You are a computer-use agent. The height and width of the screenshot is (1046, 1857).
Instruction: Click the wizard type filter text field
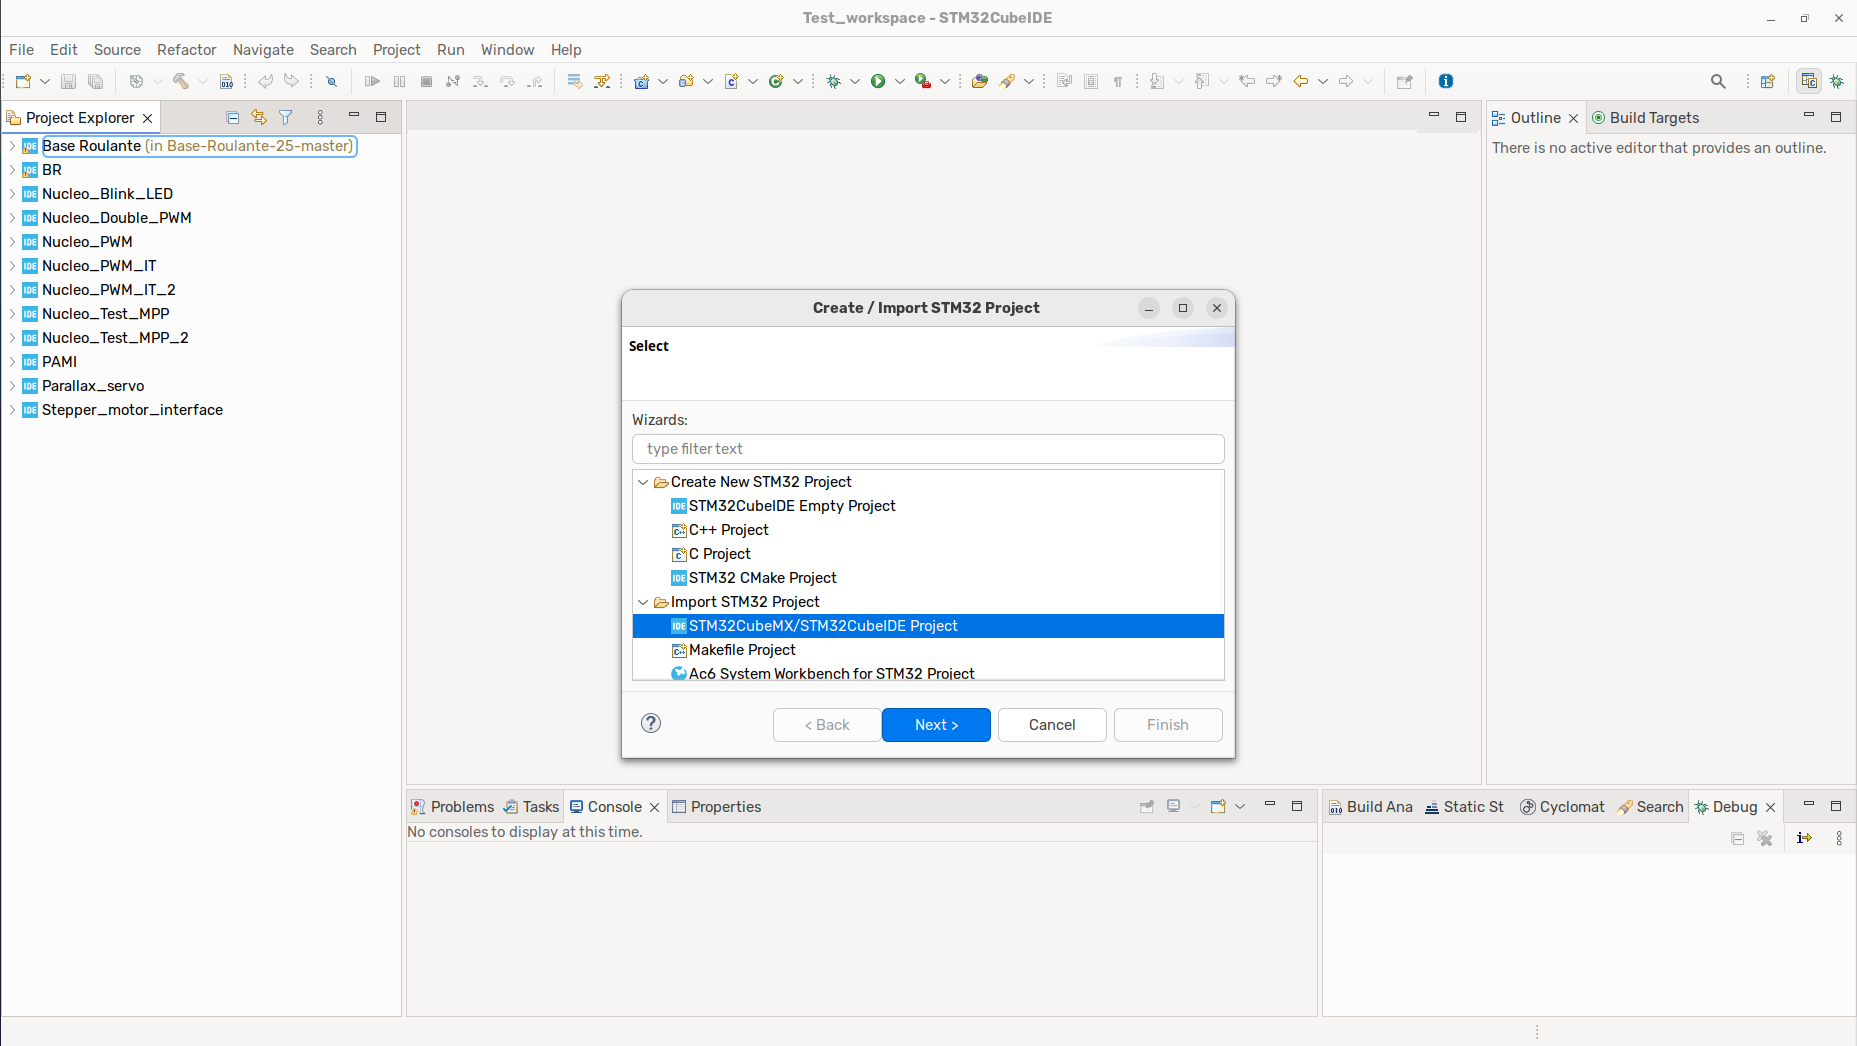click(928, 449)
